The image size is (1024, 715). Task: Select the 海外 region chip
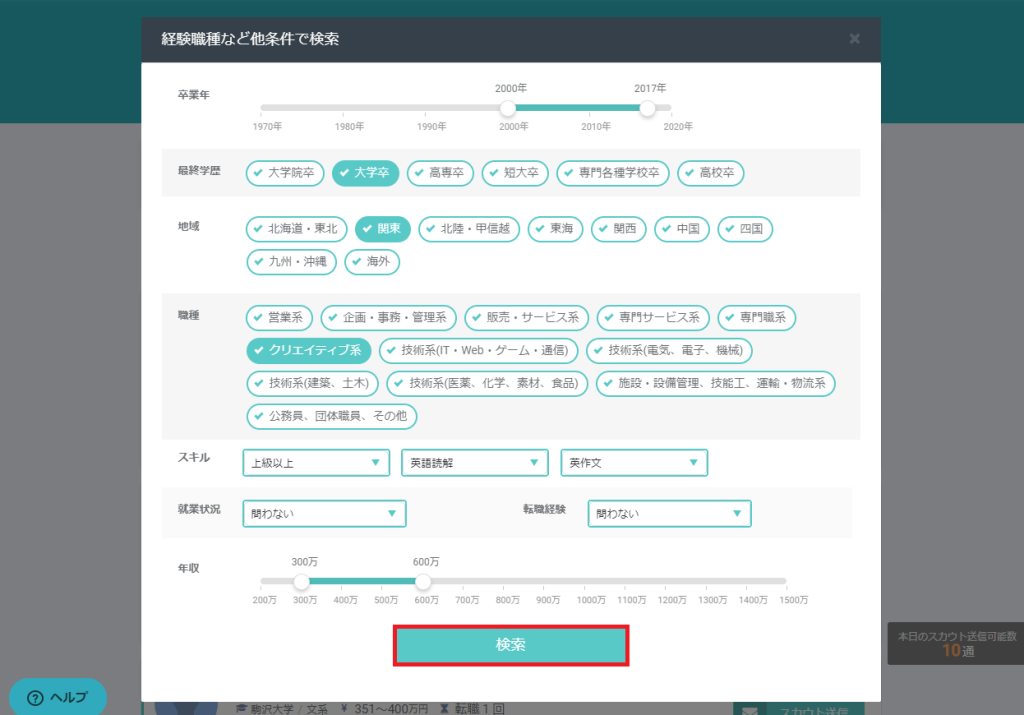(x=373, y=262)
